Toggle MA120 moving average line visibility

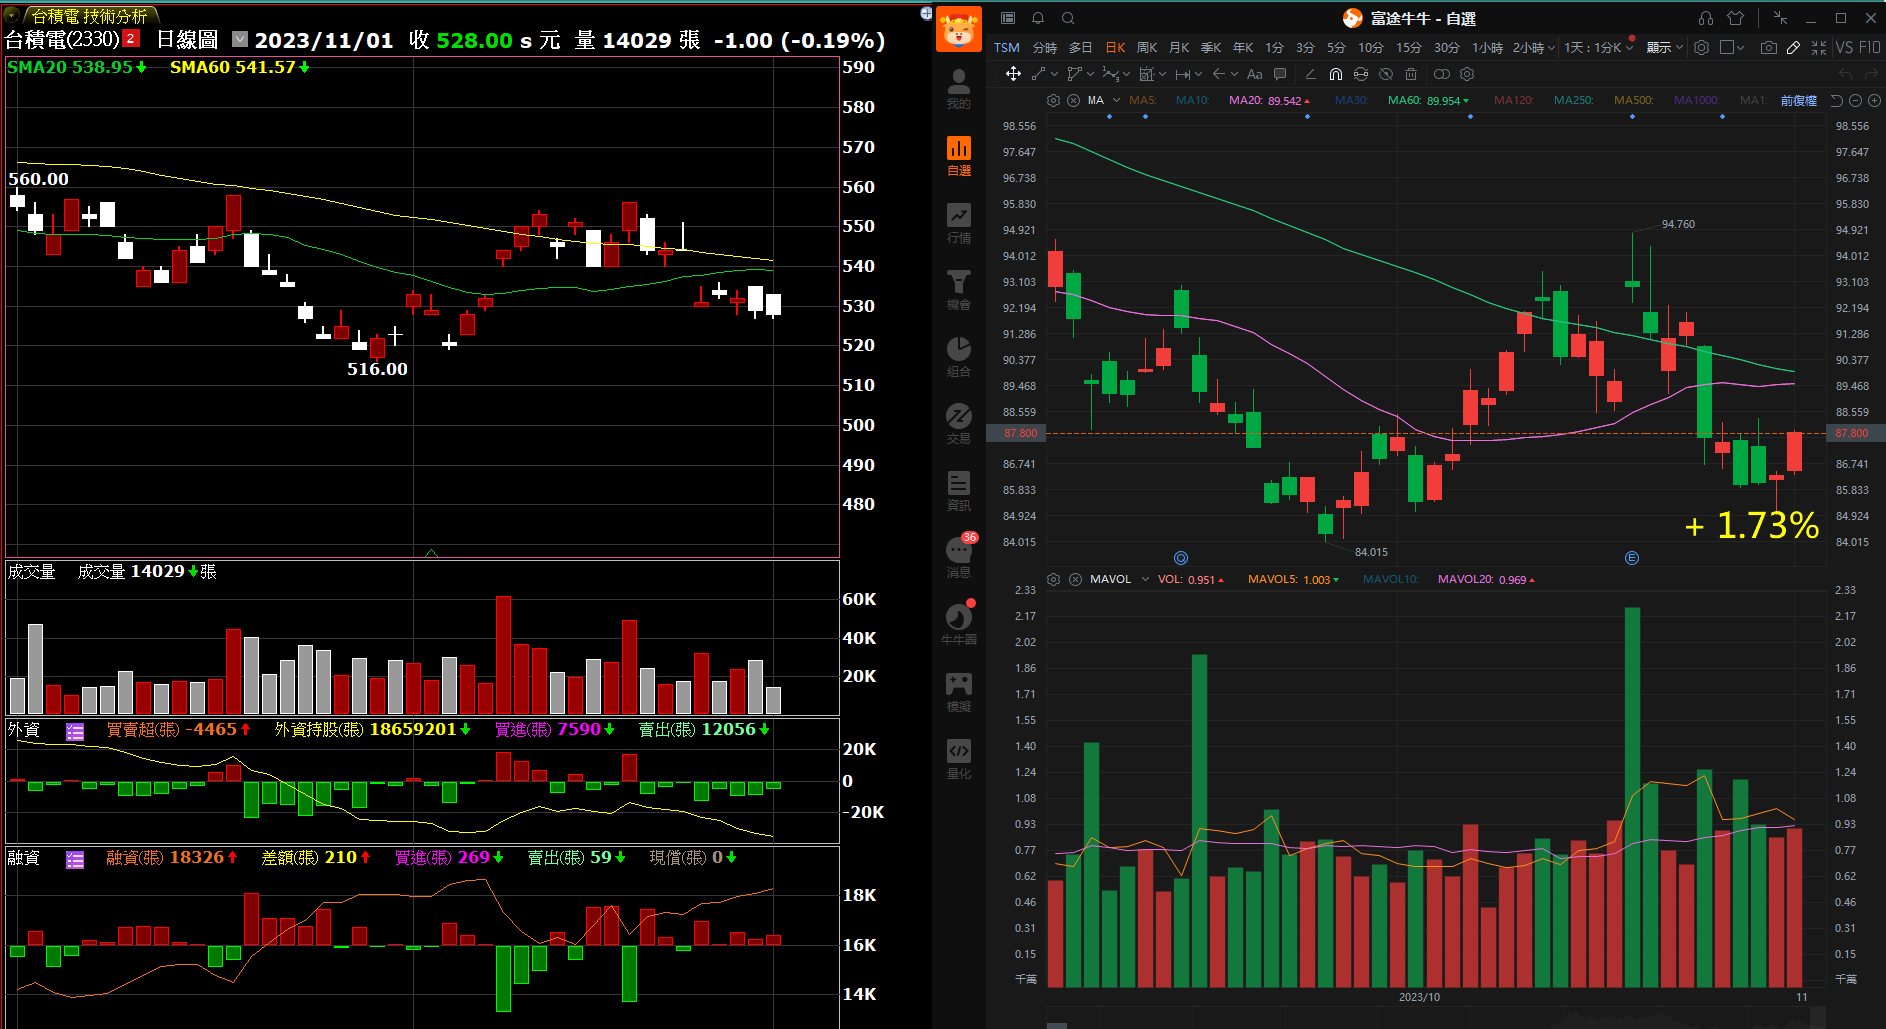[x=1513, y=100]
